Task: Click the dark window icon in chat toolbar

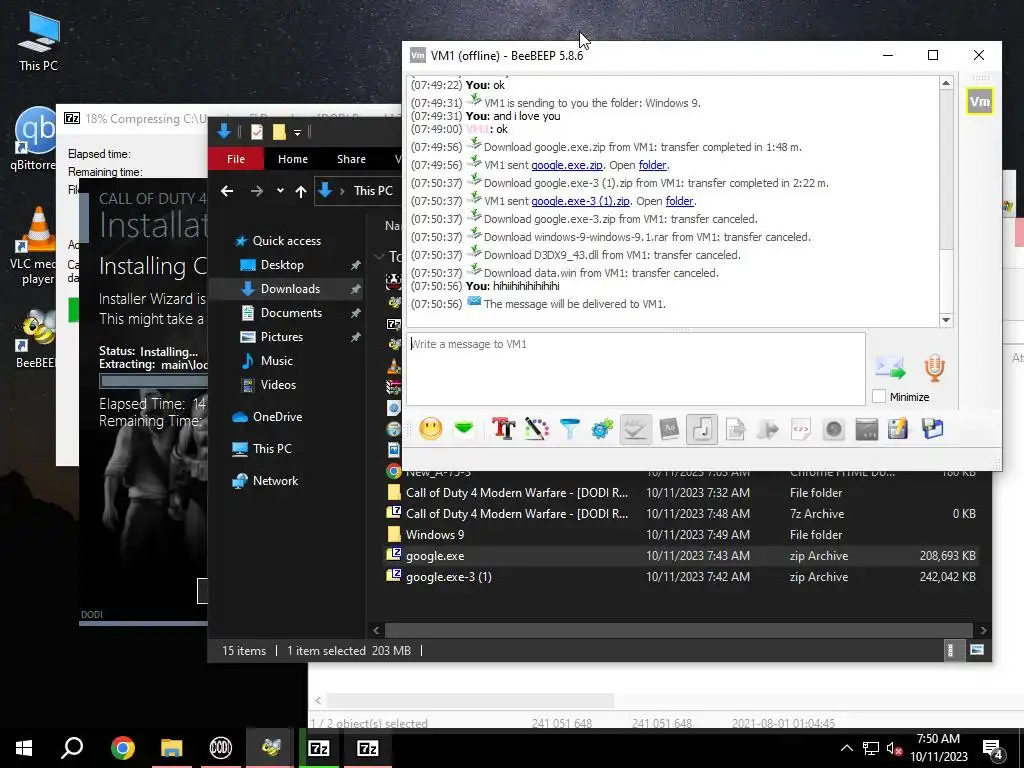Action: click(867, 429)
